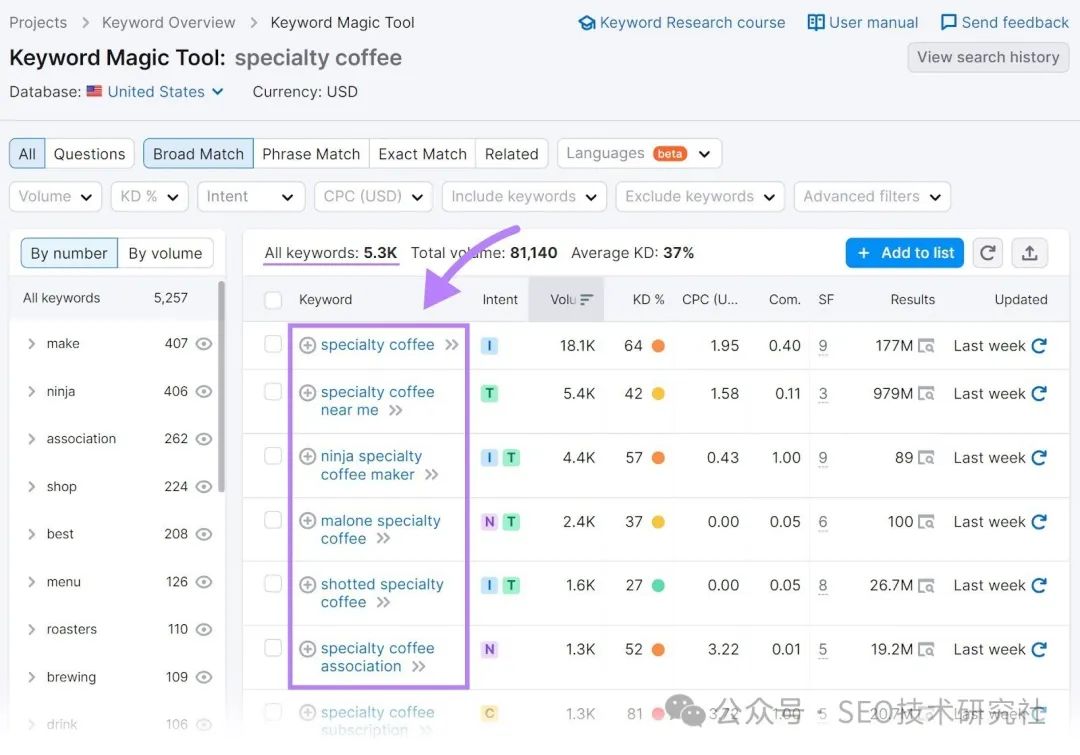Image resolution: width=1080 pixels, height=755 pixels.
Task: View SERP results icon for 177M row
Action: [927, 346]
